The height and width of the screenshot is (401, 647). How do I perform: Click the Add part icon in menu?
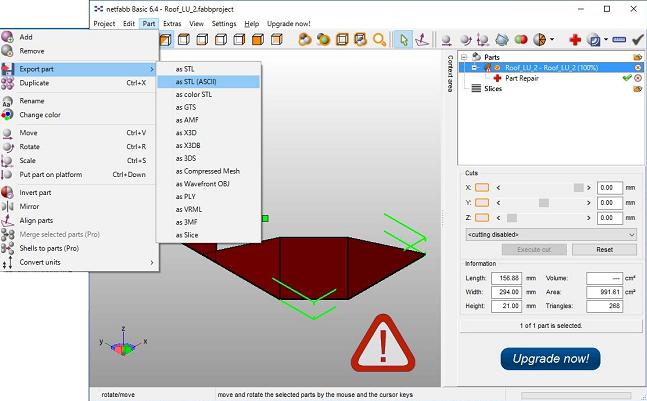tap(8, 37)
